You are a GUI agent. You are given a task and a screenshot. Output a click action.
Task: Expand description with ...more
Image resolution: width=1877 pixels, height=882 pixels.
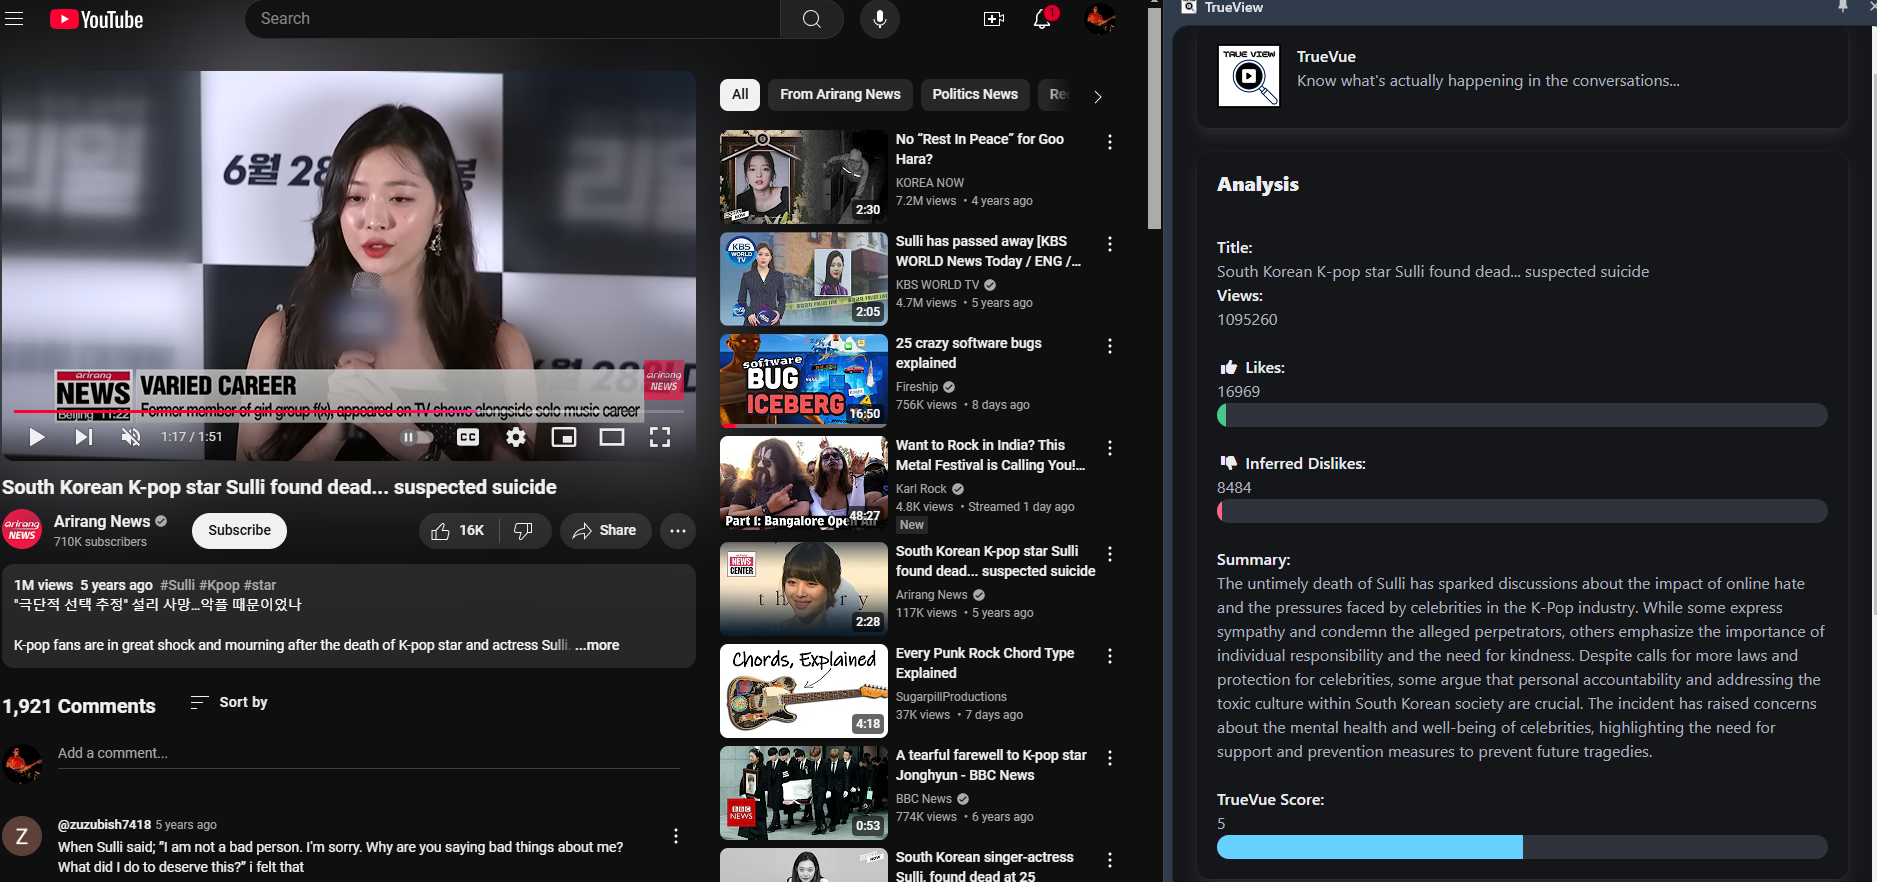[597, 645]
